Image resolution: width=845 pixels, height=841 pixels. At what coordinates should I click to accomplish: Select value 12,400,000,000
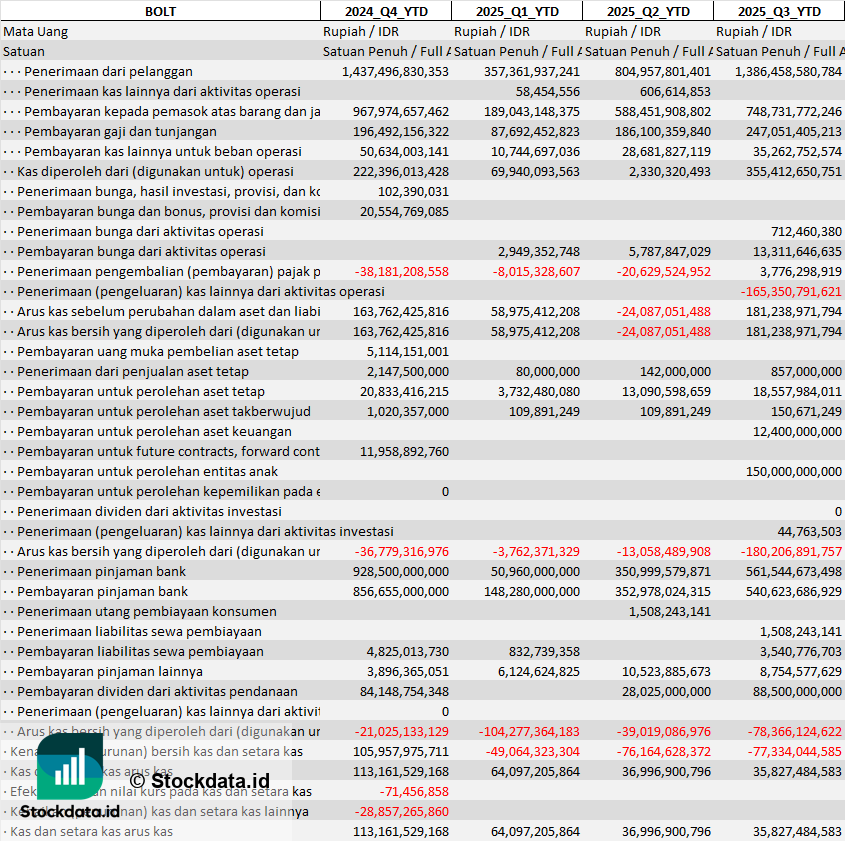(798, 432)
